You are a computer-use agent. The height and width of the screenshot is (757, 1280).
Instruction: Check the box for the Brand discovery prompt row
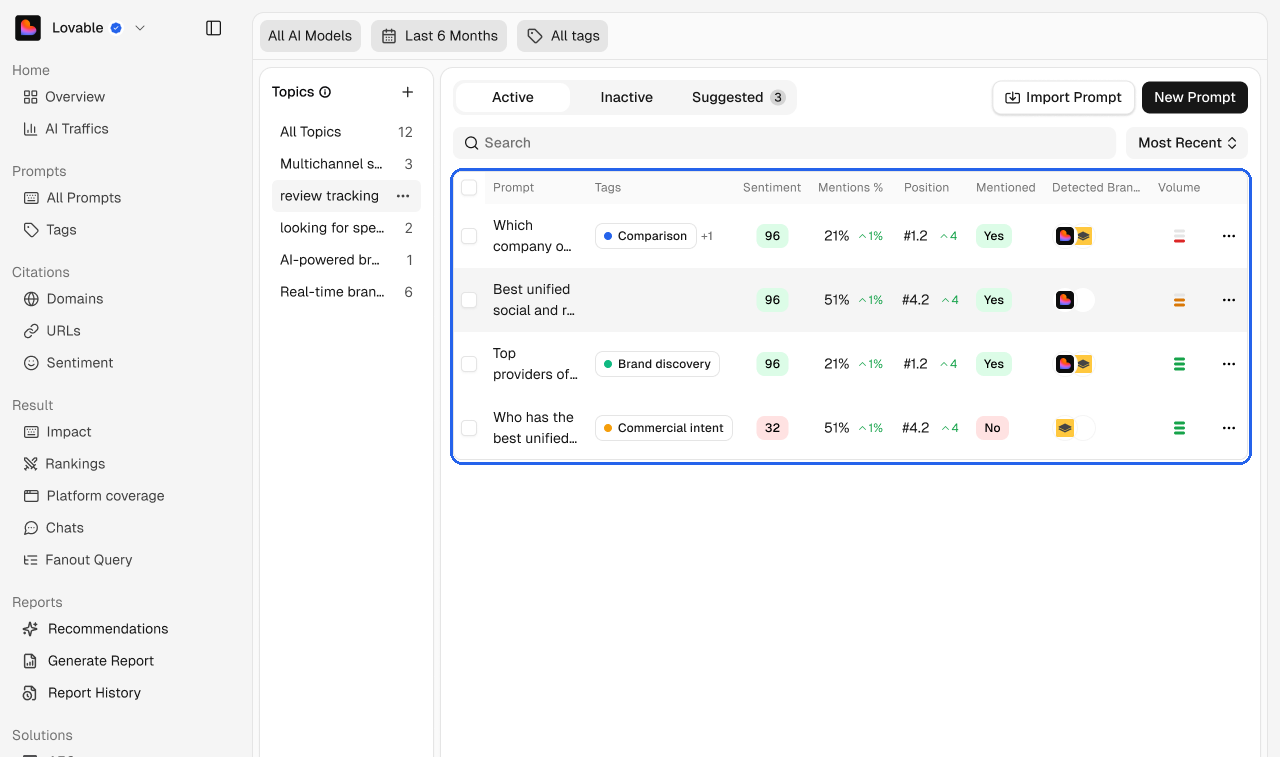tap(469, 364)
